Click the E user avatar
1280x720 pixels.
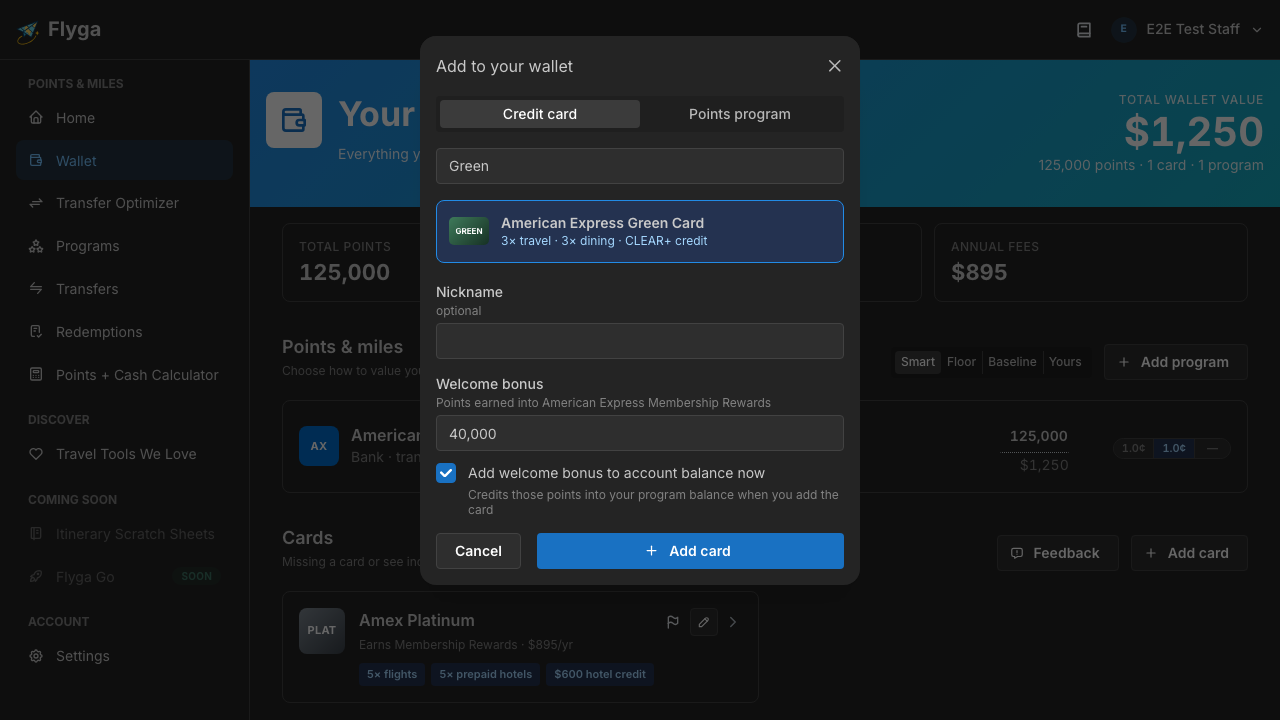tap(1123, 29)
